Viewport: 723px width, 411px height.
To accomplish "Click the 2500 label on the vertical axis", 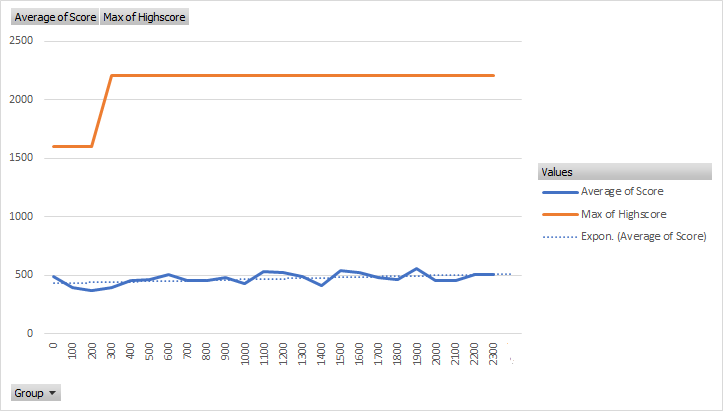I will point(21,41).
